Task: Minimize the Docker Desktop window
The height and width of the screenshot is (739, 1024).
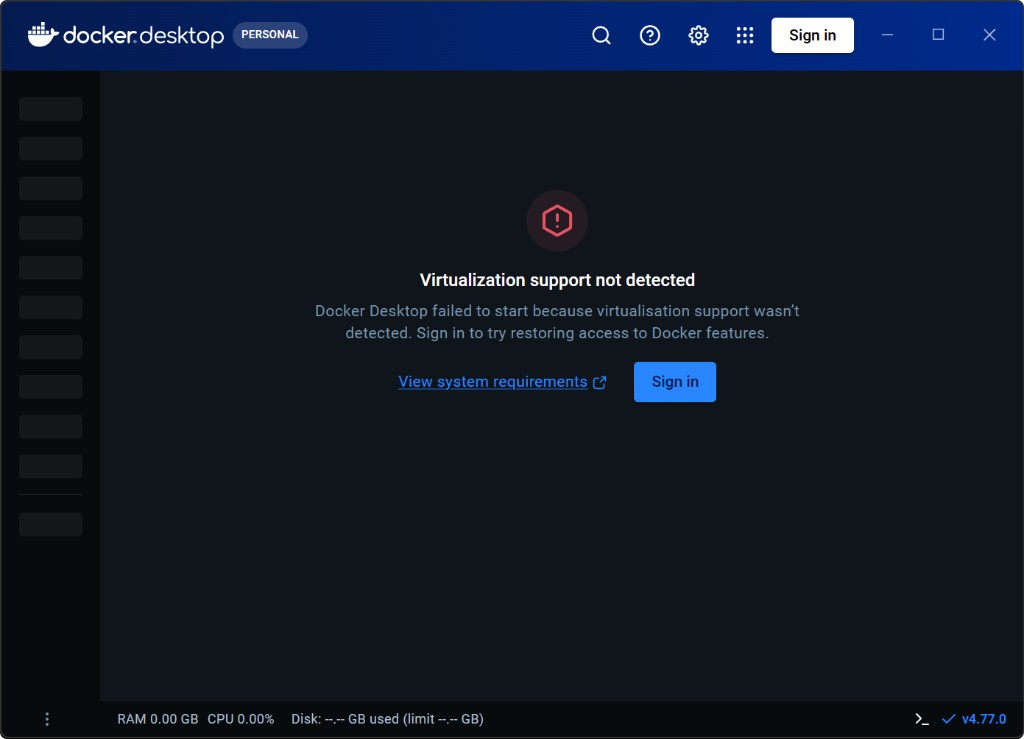Action: 887,35
